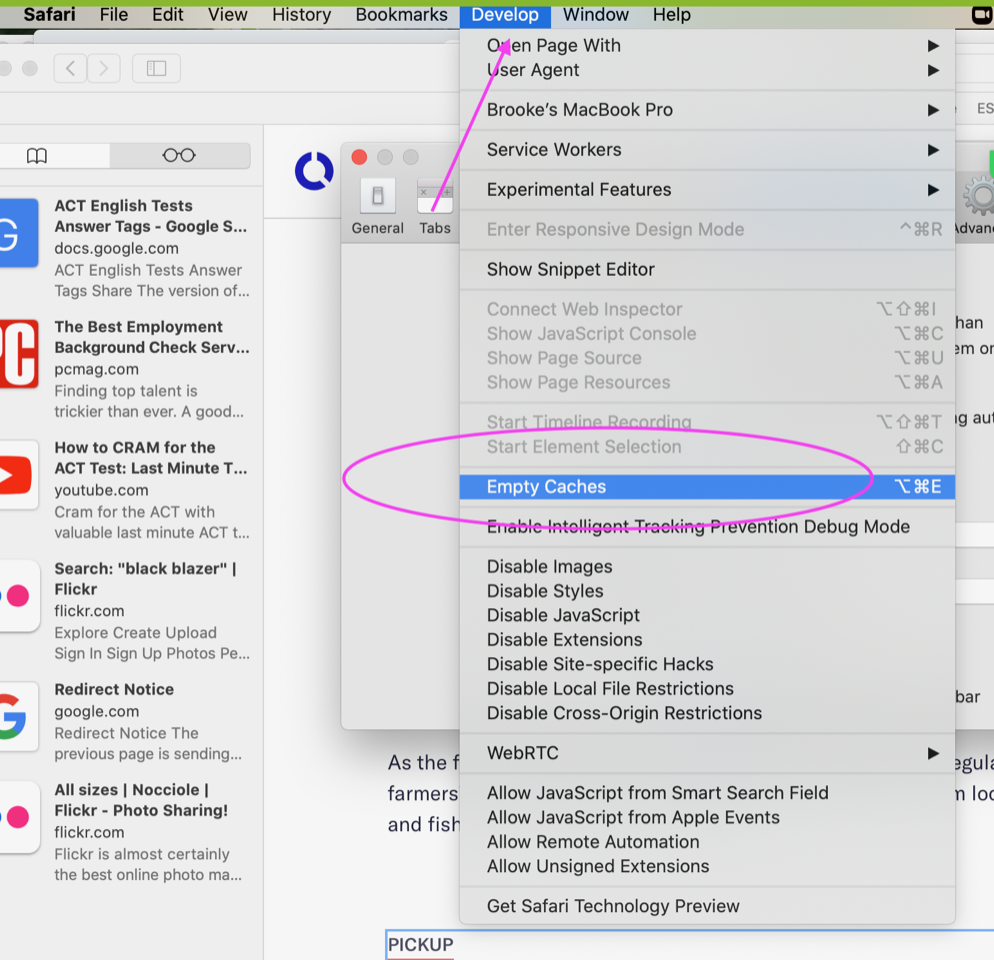
Task: Open the Show Snippet Editor menu item
Action: 570,269
